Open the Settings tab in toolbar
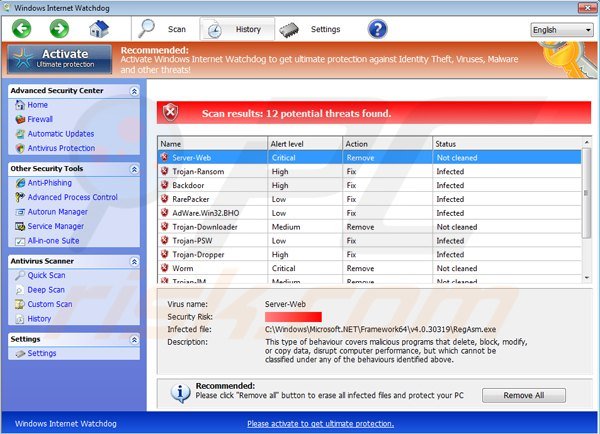This screenshot has width=600, height=434. (312, 29)
